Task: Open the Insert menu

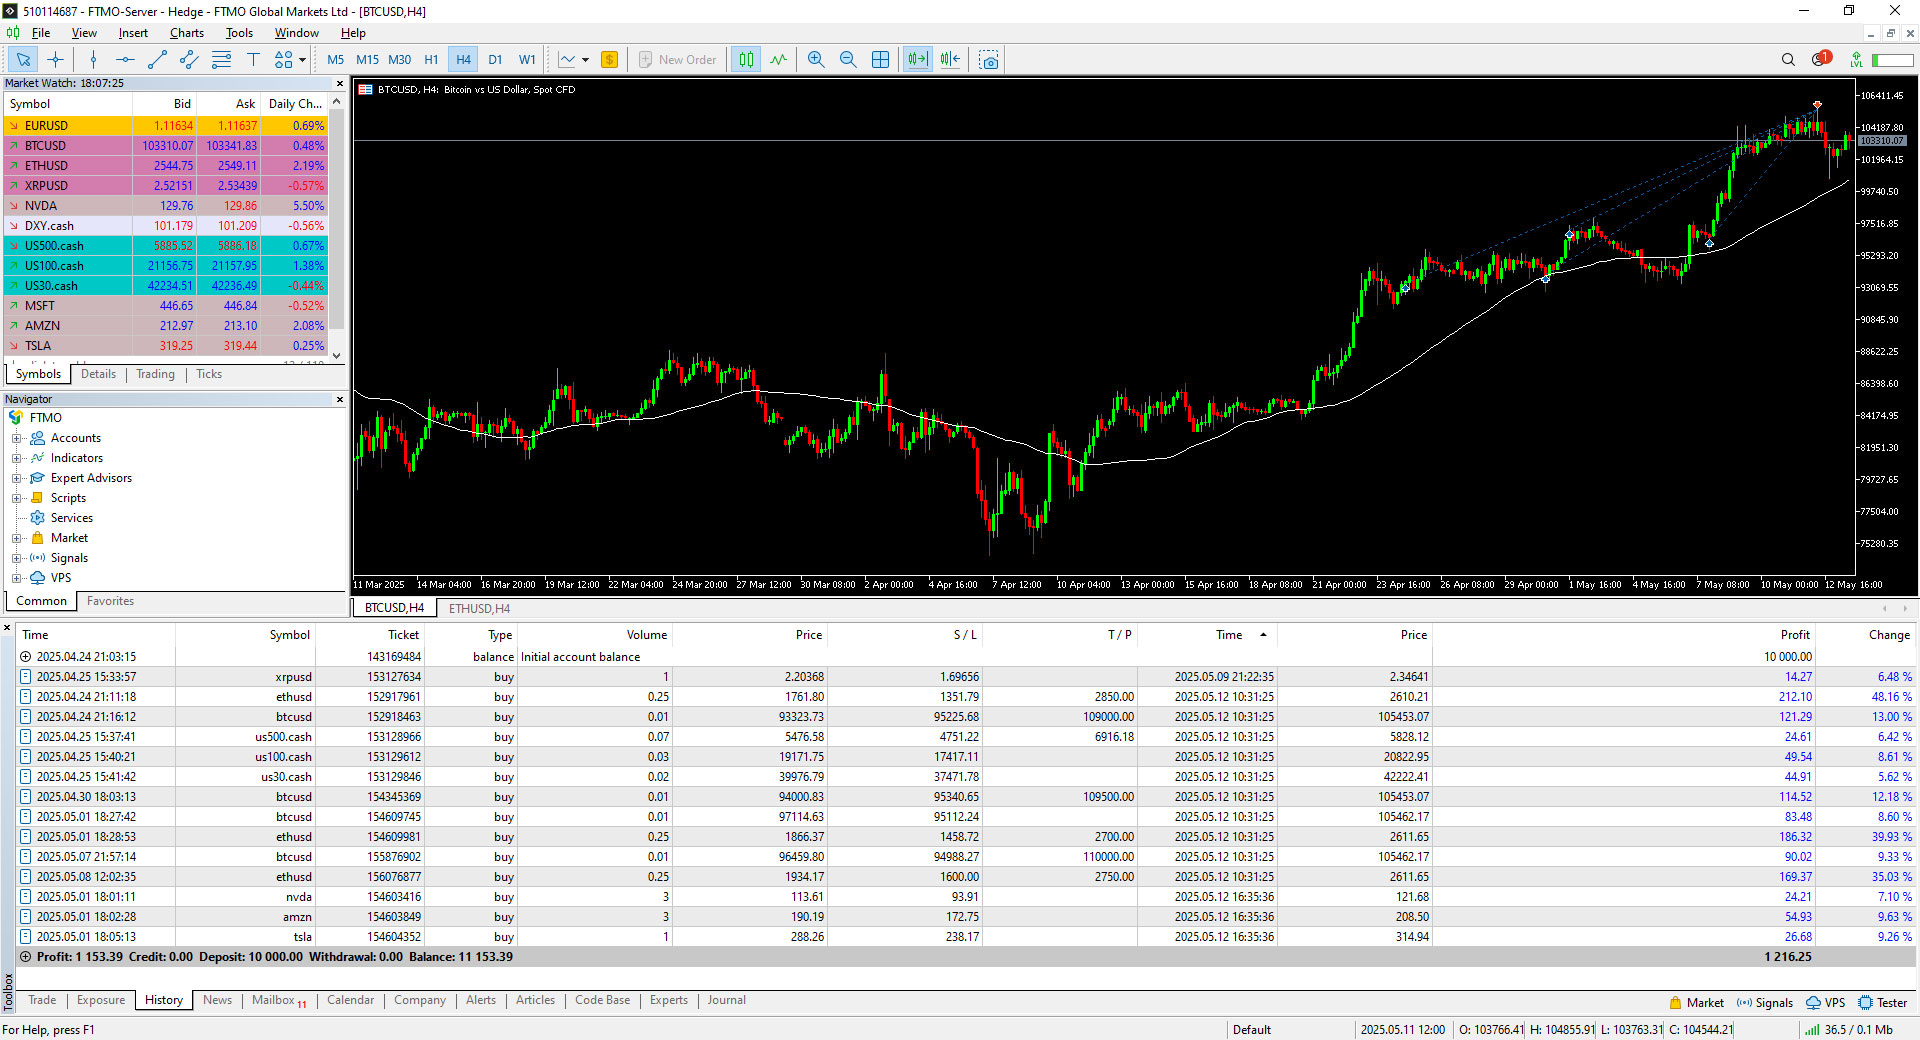Action: [133, 33]
